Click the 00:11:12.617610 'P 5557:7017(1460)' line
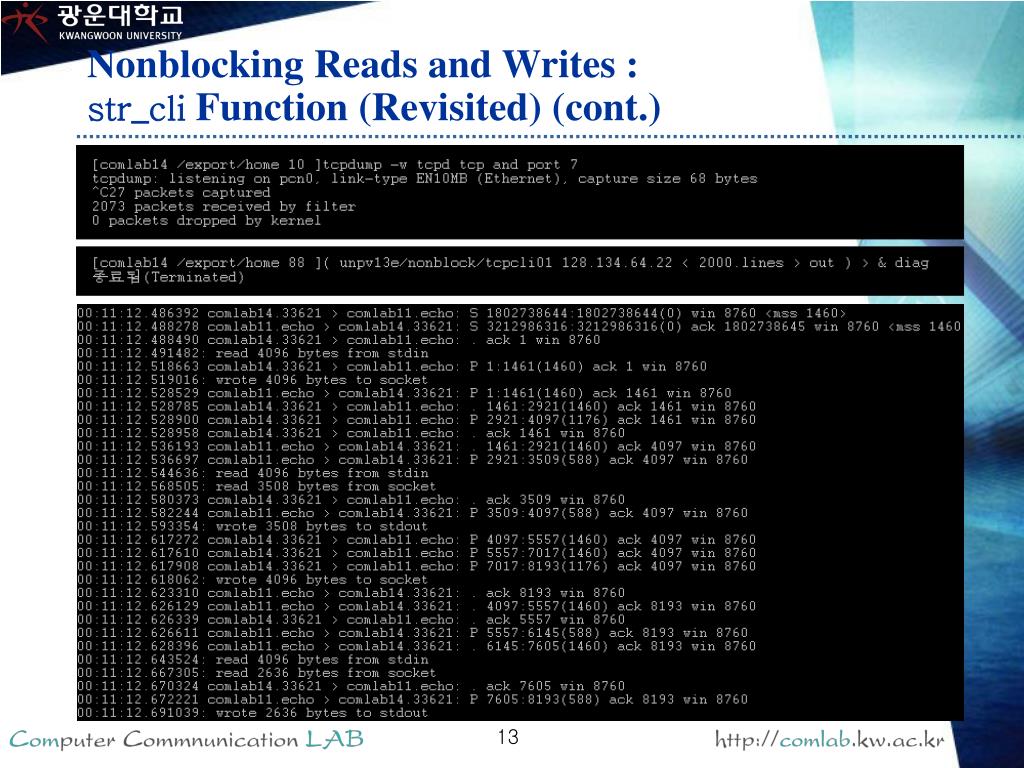Image resolution: width=1024 pixels, height=768 pixels. point(417,553)
